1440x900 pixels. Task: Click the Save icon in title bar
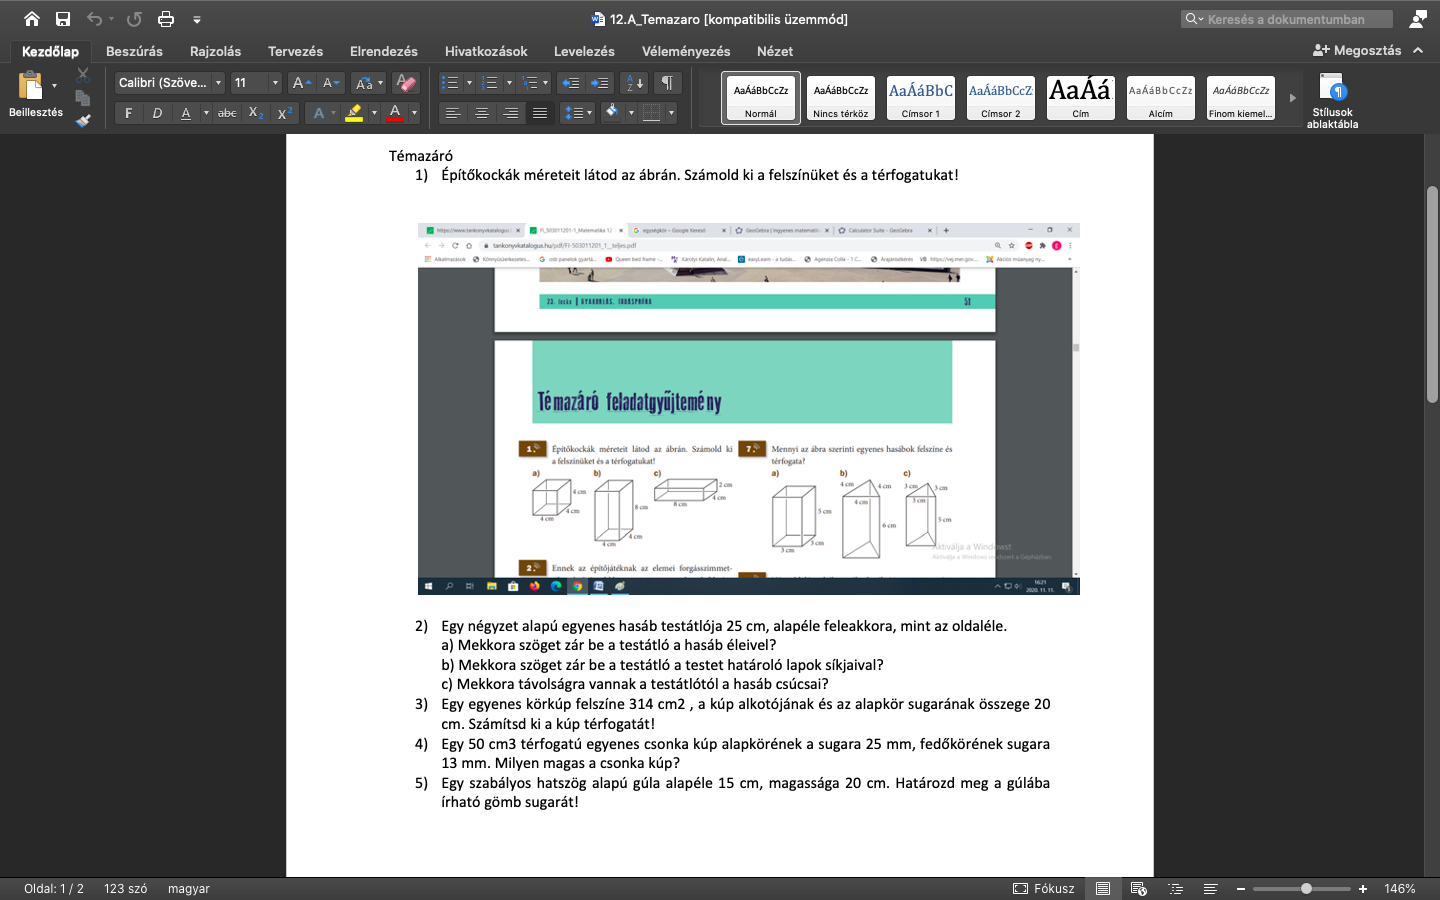[x=63, y=19]
